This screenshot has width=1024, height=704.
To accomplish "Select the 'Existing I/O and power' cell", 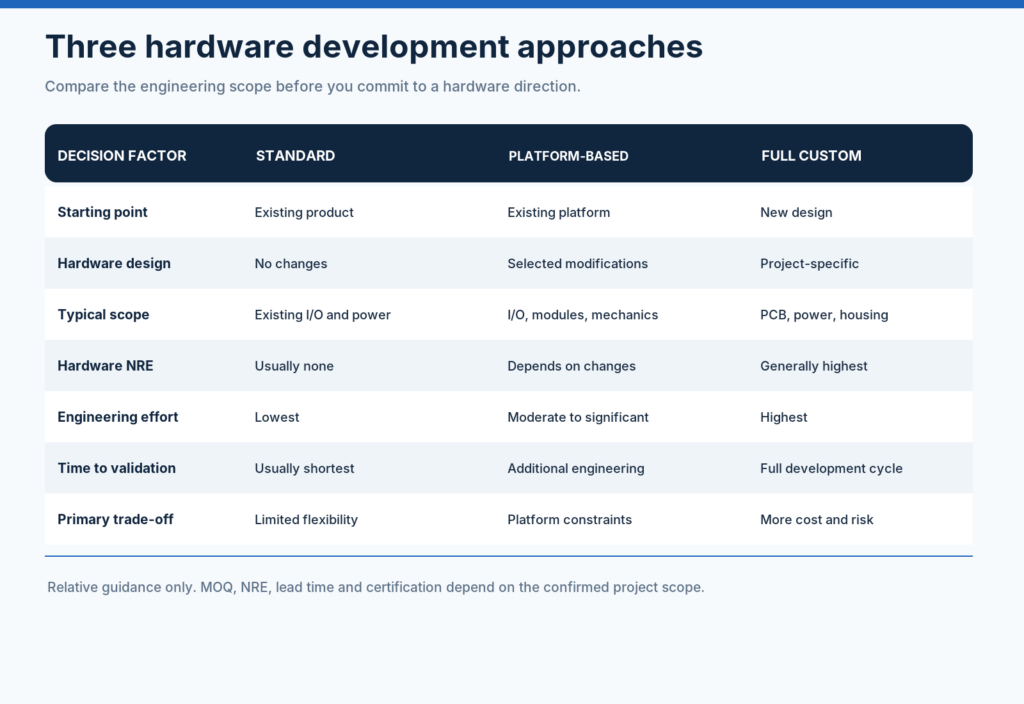I will pos(323,314).
